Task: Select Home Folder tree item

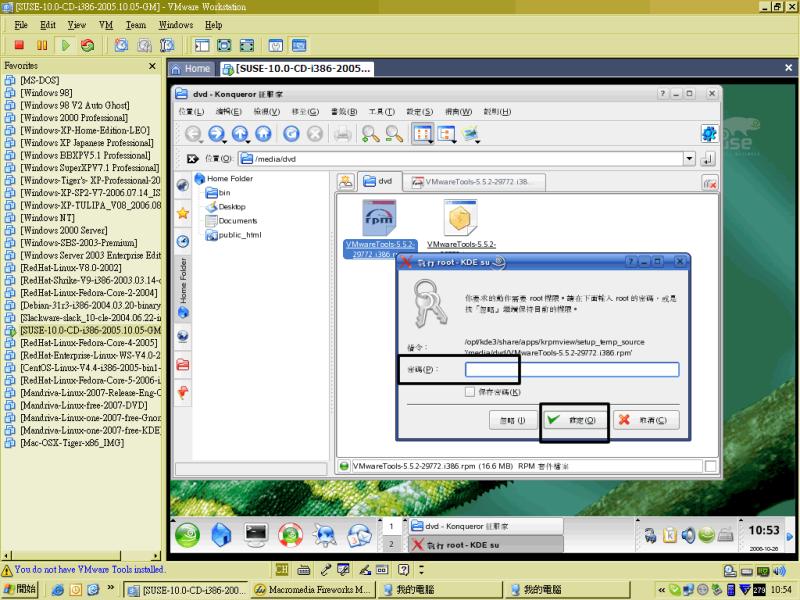Action: [223, 179]
